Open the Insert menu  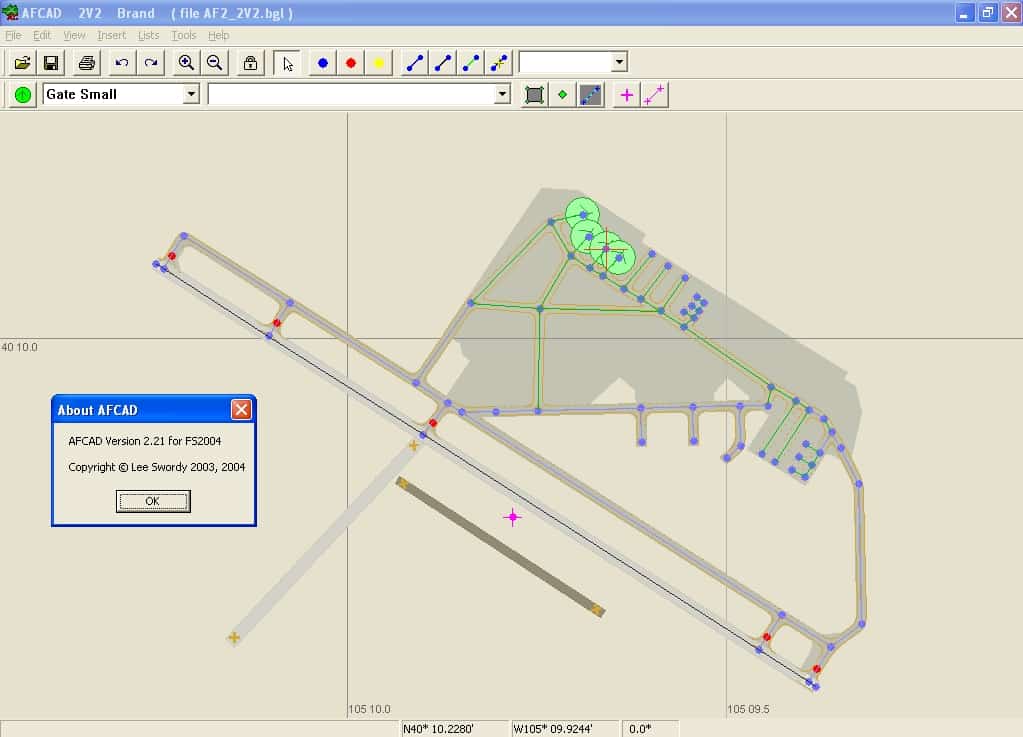coord(111,35)
